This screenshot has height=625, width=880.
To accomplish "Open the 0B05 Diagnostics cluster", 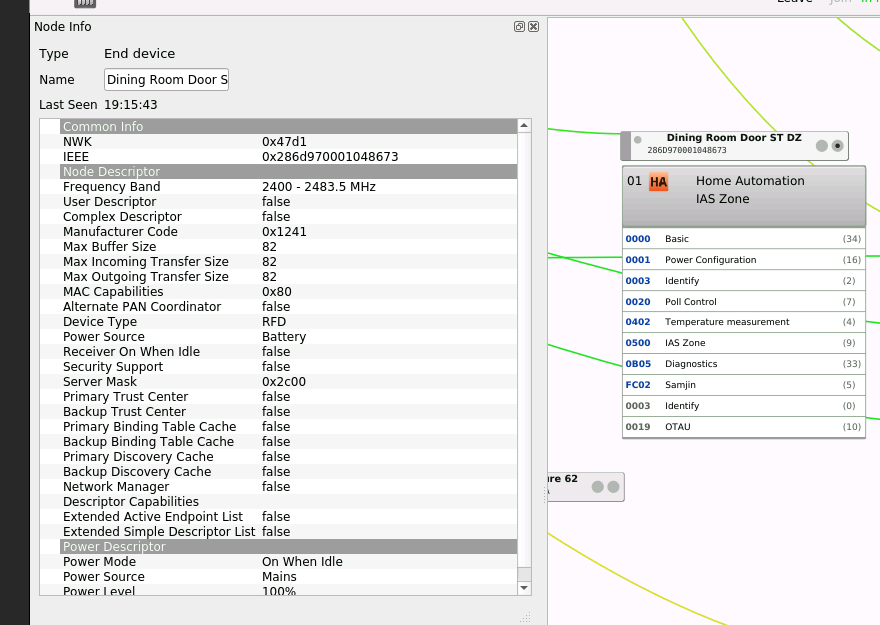I will [x=744, y=364].
